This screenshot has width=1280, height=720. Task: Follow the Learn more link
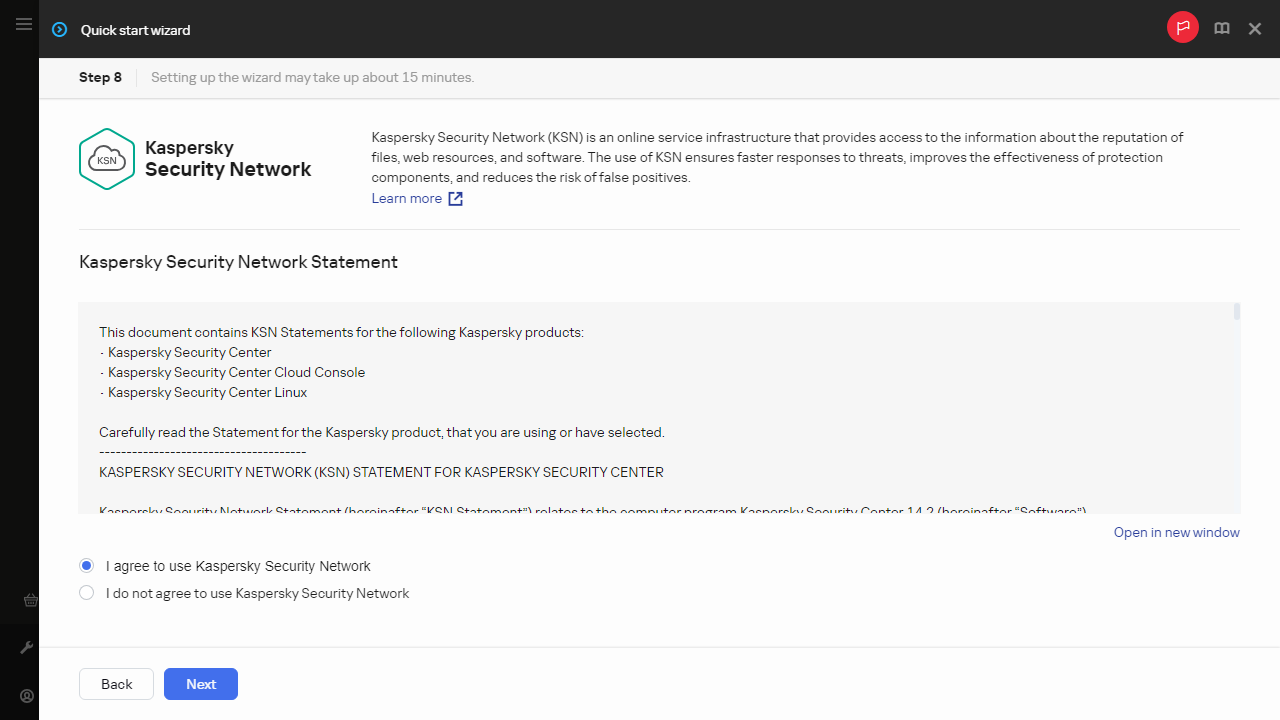407,198
